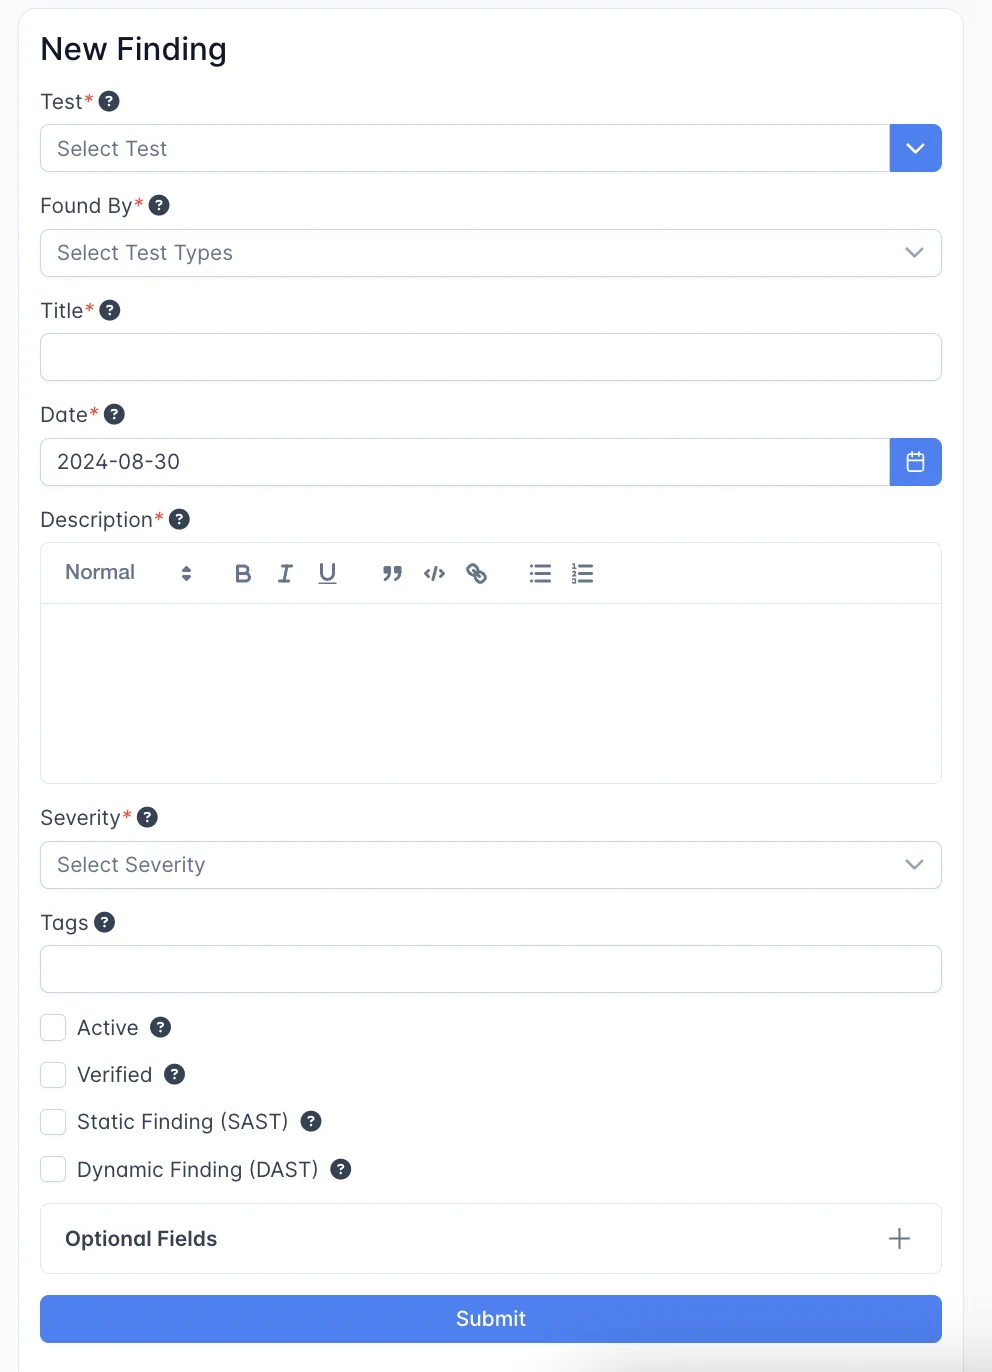Screen dimensions: 992x1372
Task: Check the Verified option
Action: (53, 1074)
